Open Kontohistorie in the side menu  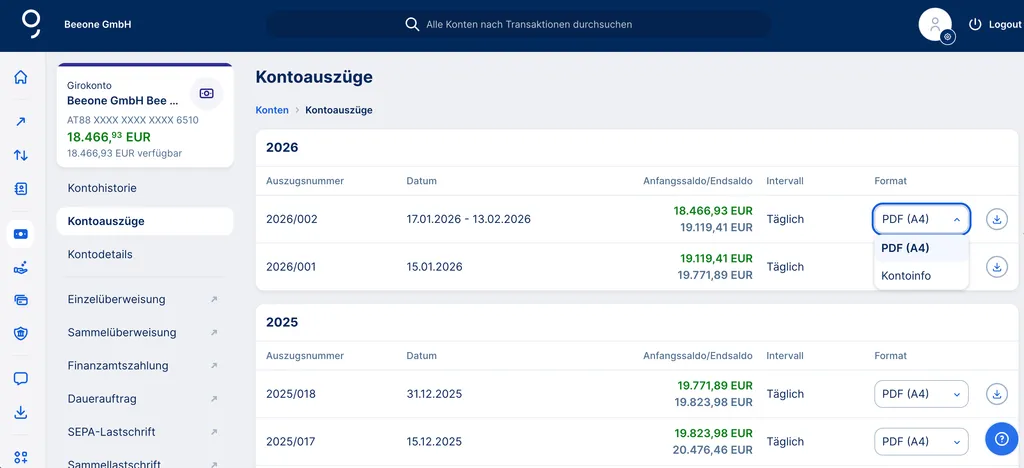[x=102, y=188]
